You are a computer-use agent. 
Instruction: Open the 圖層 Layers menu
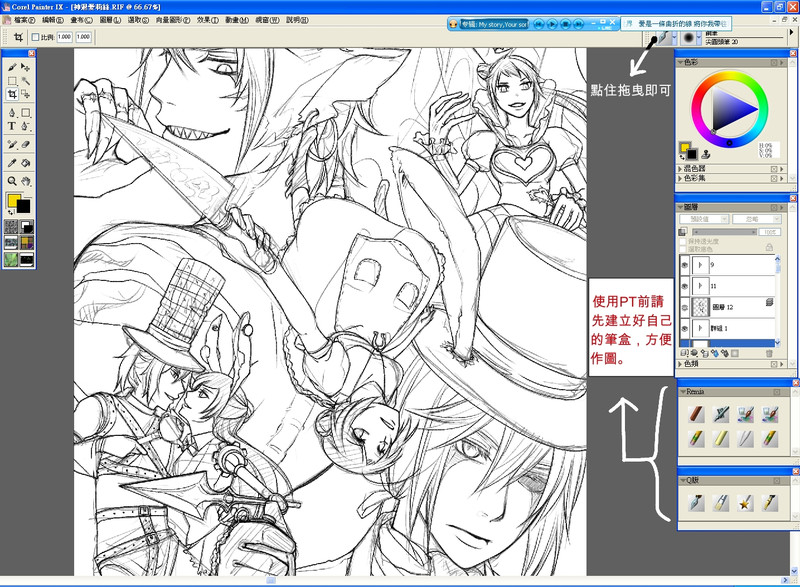coord(110,20)
